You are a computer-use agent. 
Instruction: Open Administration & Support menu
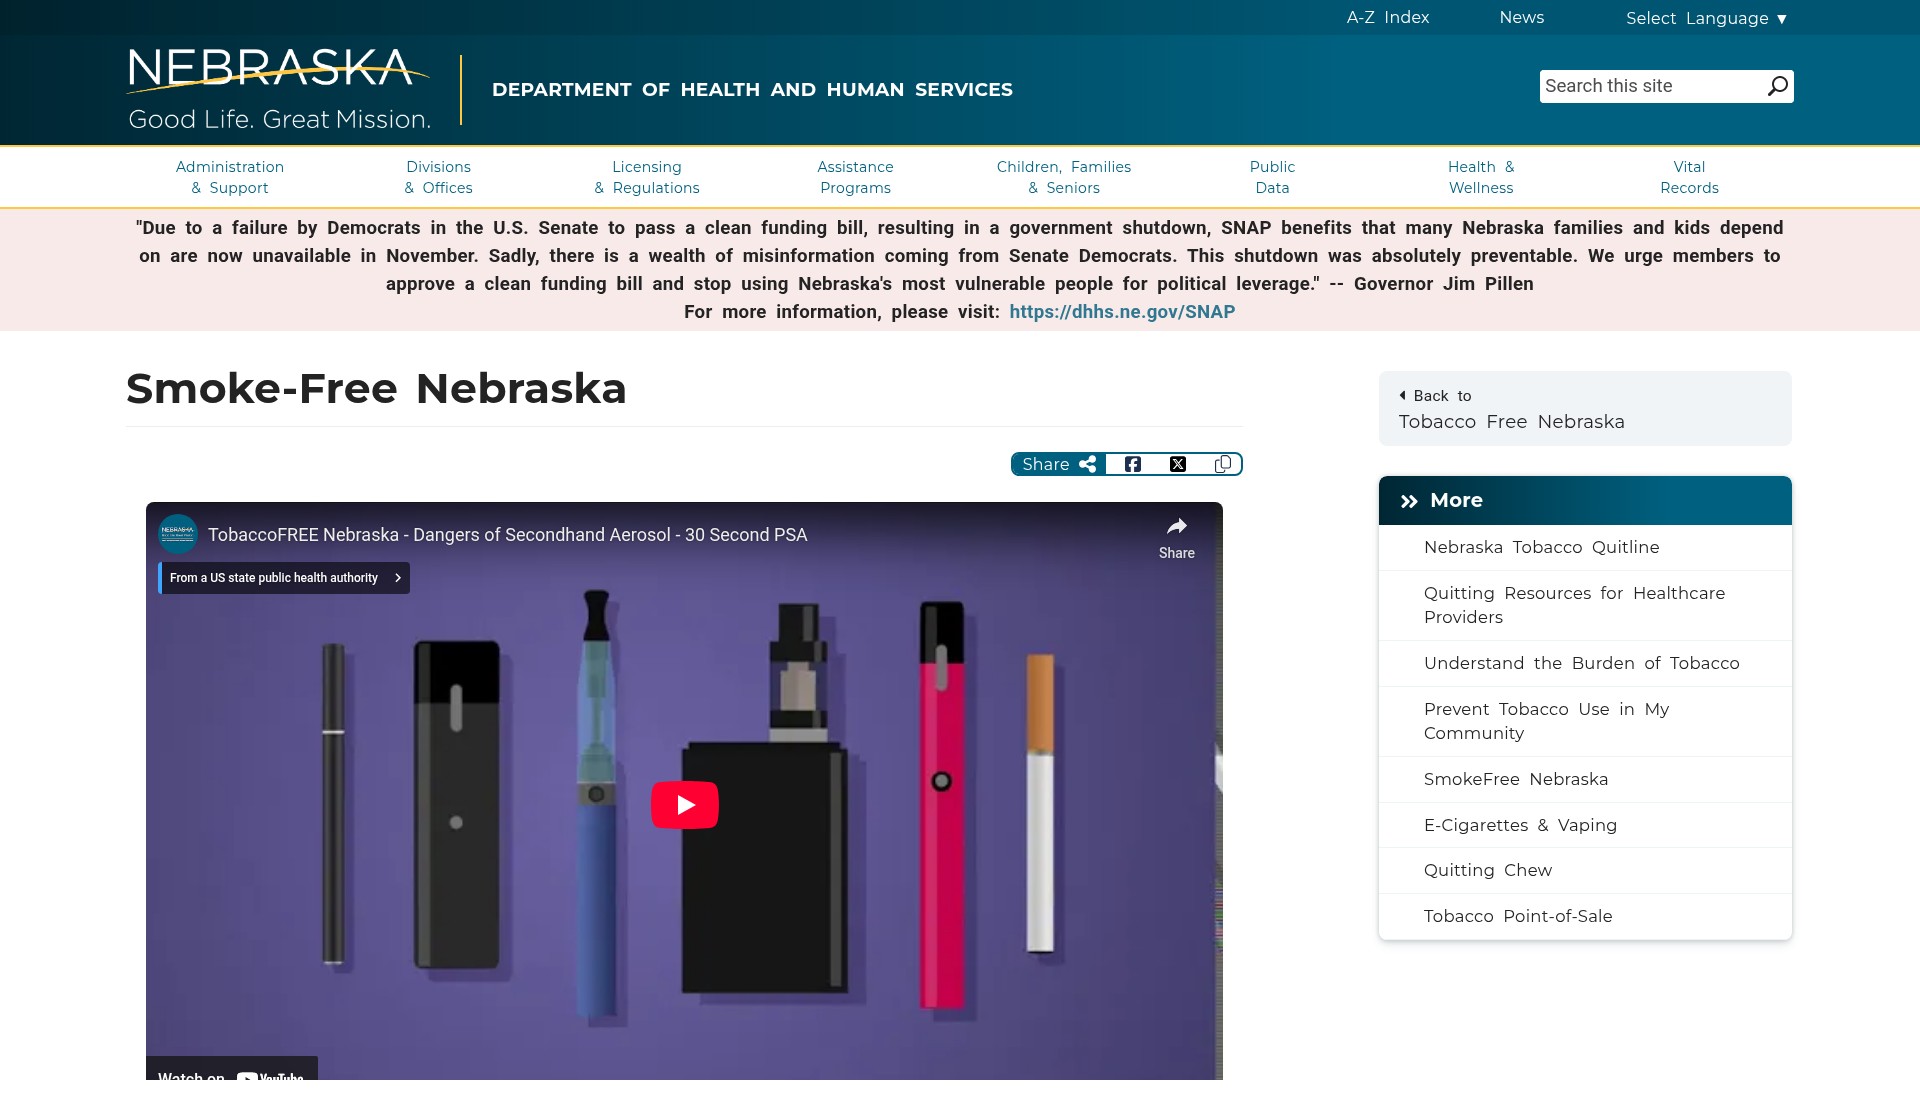pos(230,177)
